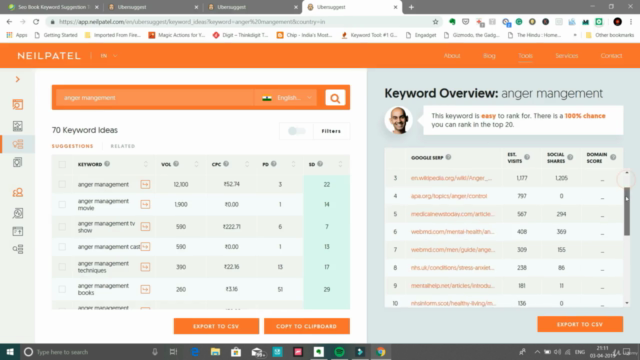Switch to the SUGGESTIONS tab
This screenshot has height=360, width=640.
tap(73, 146)
